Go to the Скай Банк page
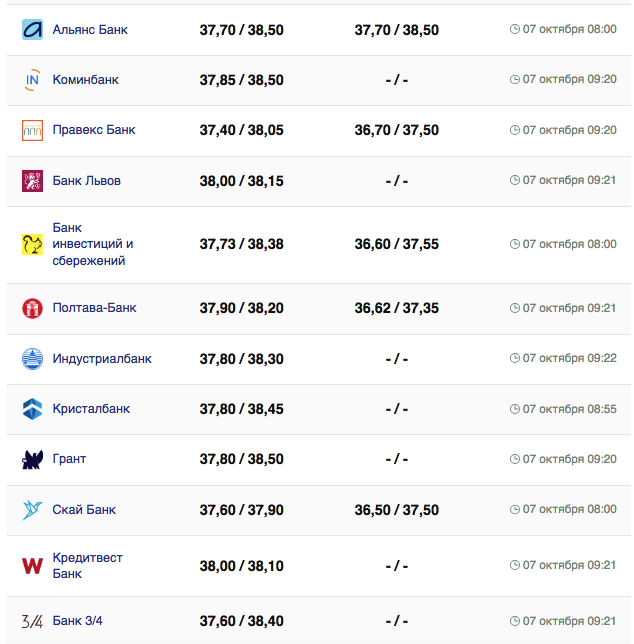Screen dimensions: 634x644 [x=84, y=510]
